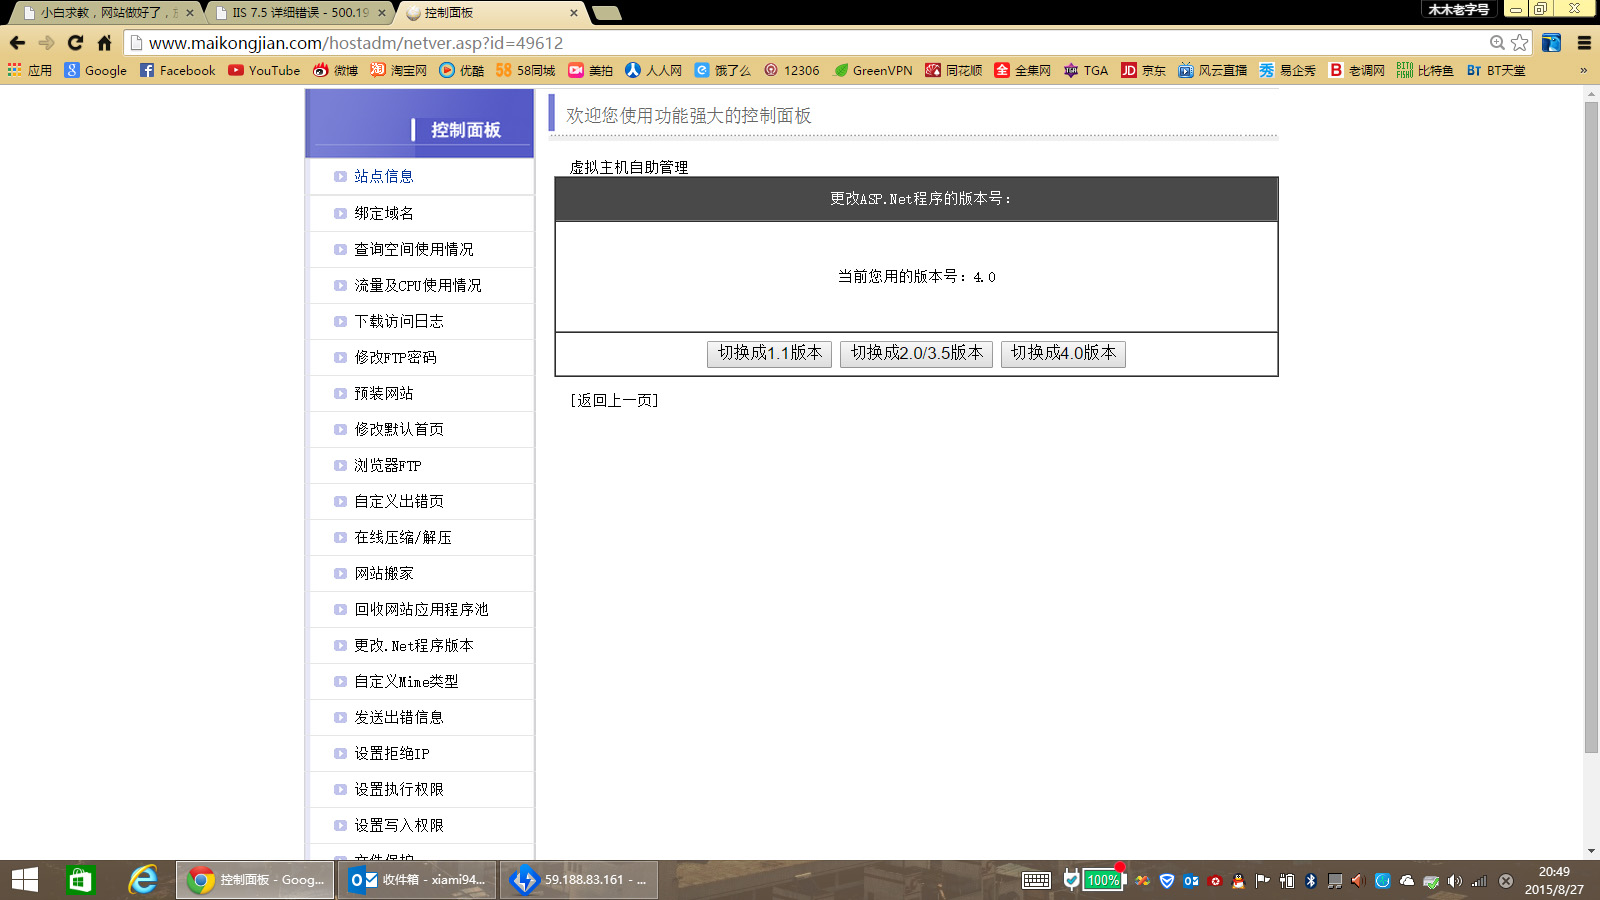Click the 返回上一页 link
Viewport: 1600px width, 900px height.
(x=614, y=400)
